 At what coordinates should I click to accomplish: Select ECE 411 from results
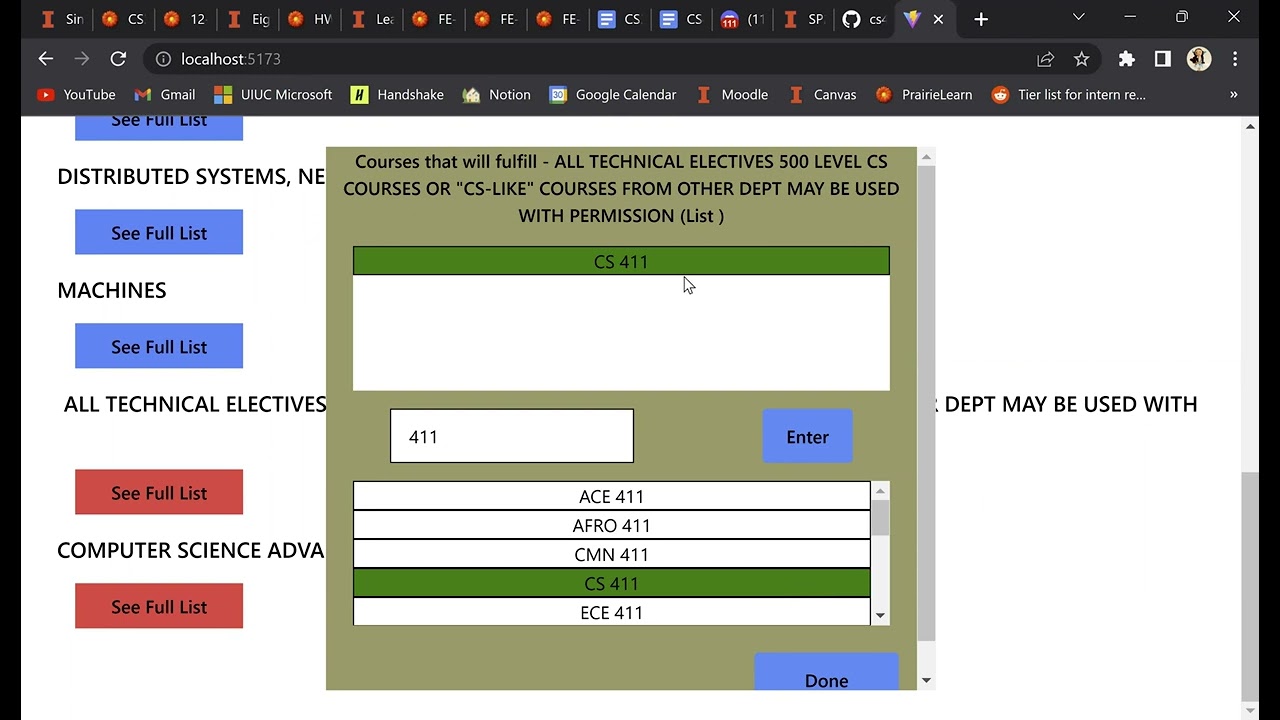coord(612,611)
